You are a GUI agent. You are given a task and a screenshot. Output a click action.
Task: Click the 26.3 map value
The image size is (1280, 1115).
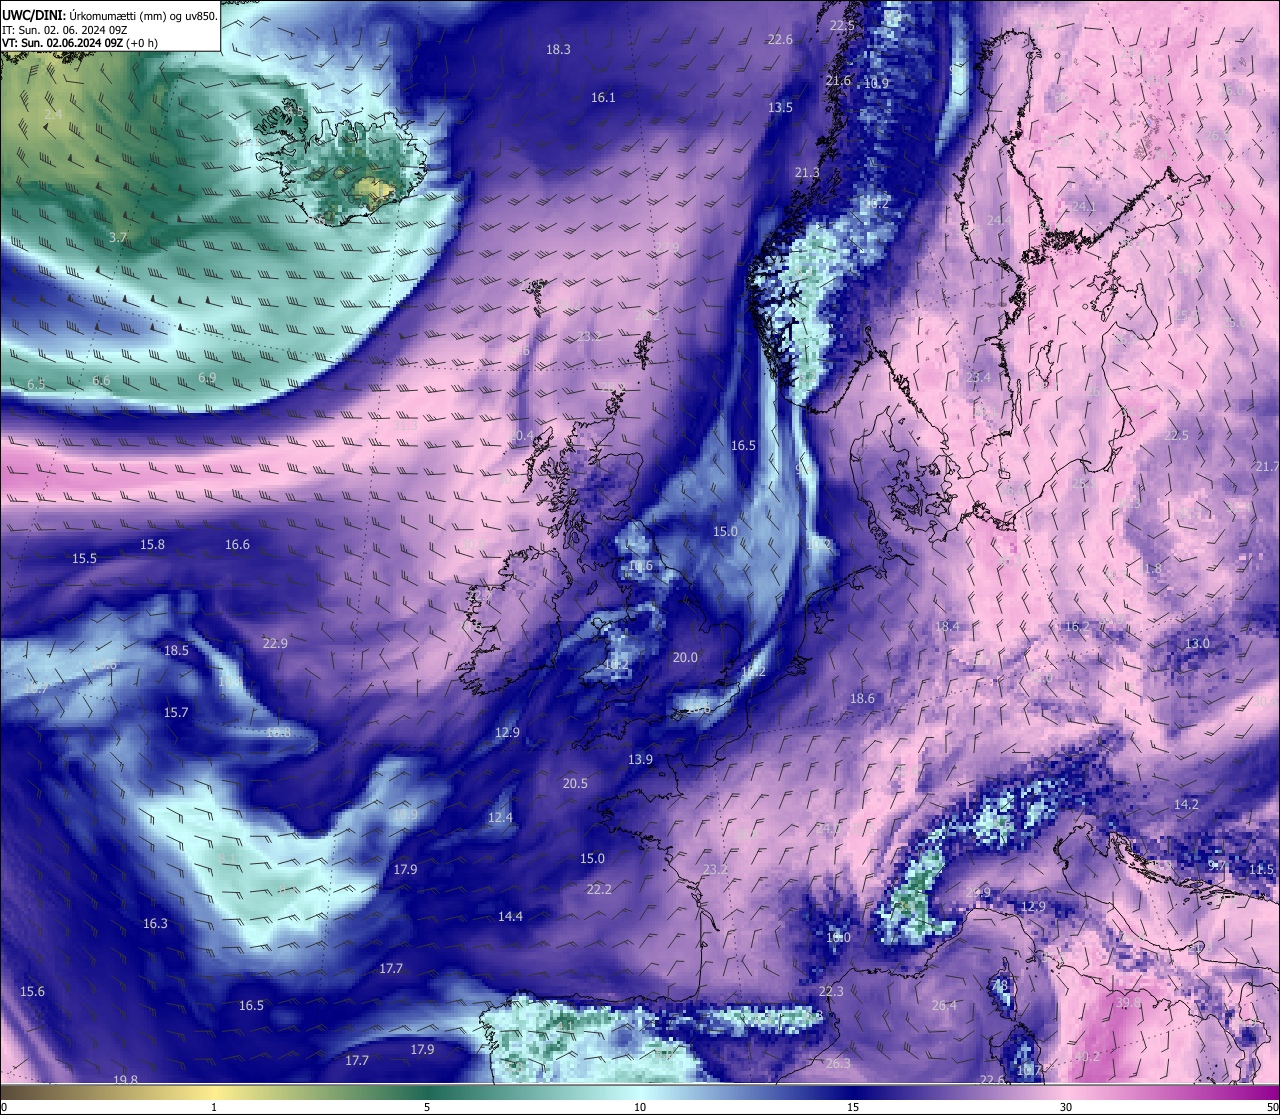pyautogui.click(x=838, y=1063)
